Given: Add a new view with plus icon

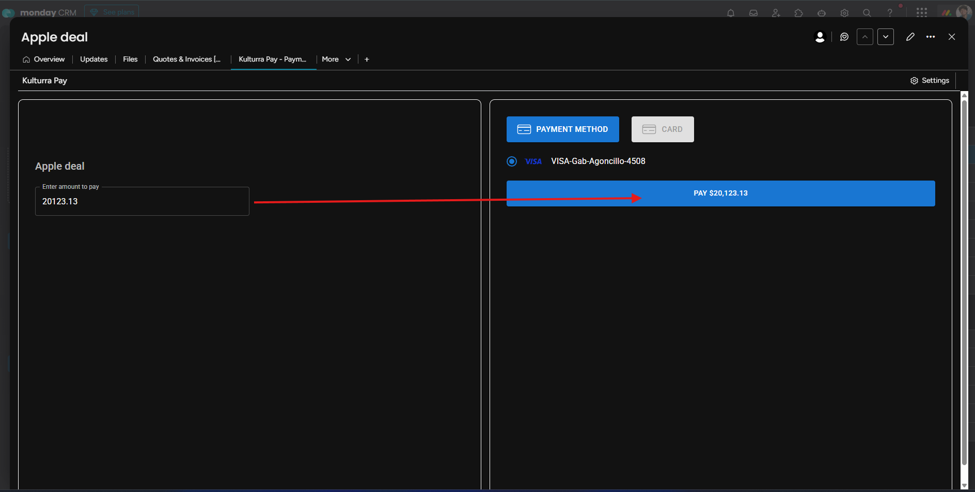Looking at the screenshot, I should tap(366, 59).
